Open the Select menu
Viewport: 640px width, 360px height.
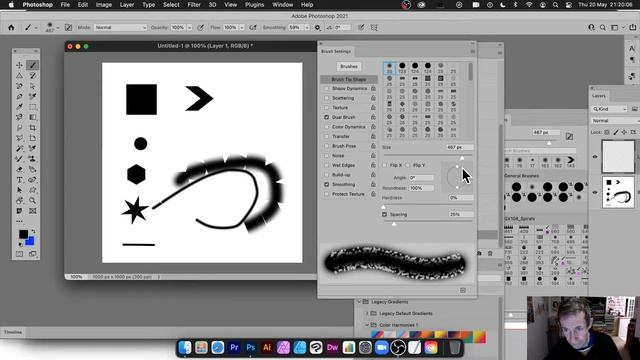171,5
